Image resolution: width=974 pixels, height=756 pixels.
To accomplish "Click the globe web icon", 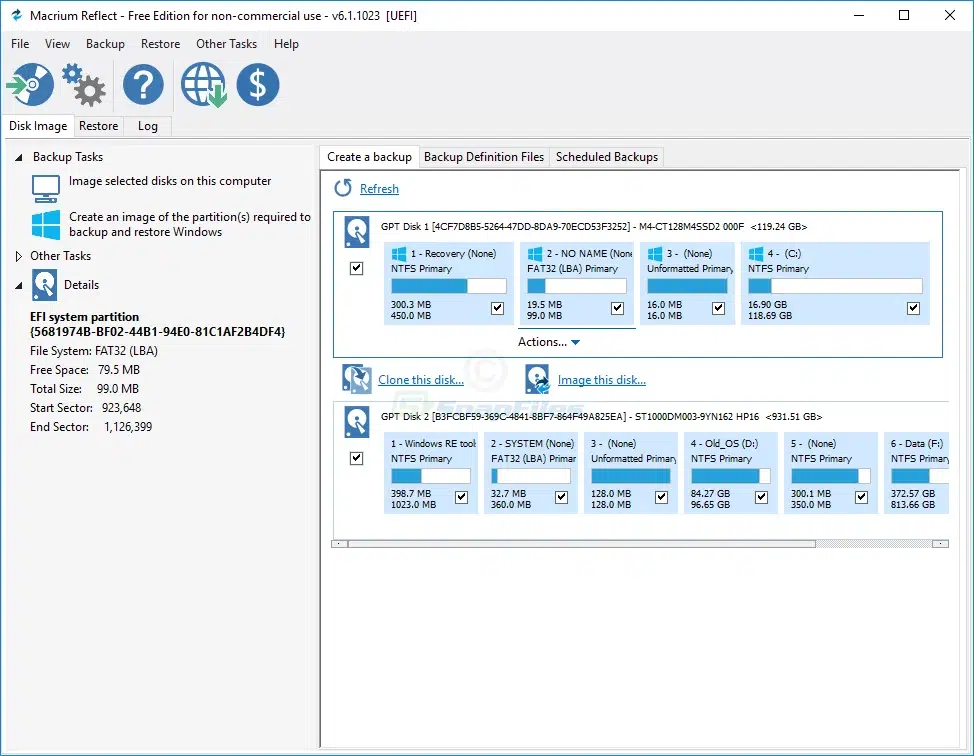I will pyautogui.click(x=203, y=85).
